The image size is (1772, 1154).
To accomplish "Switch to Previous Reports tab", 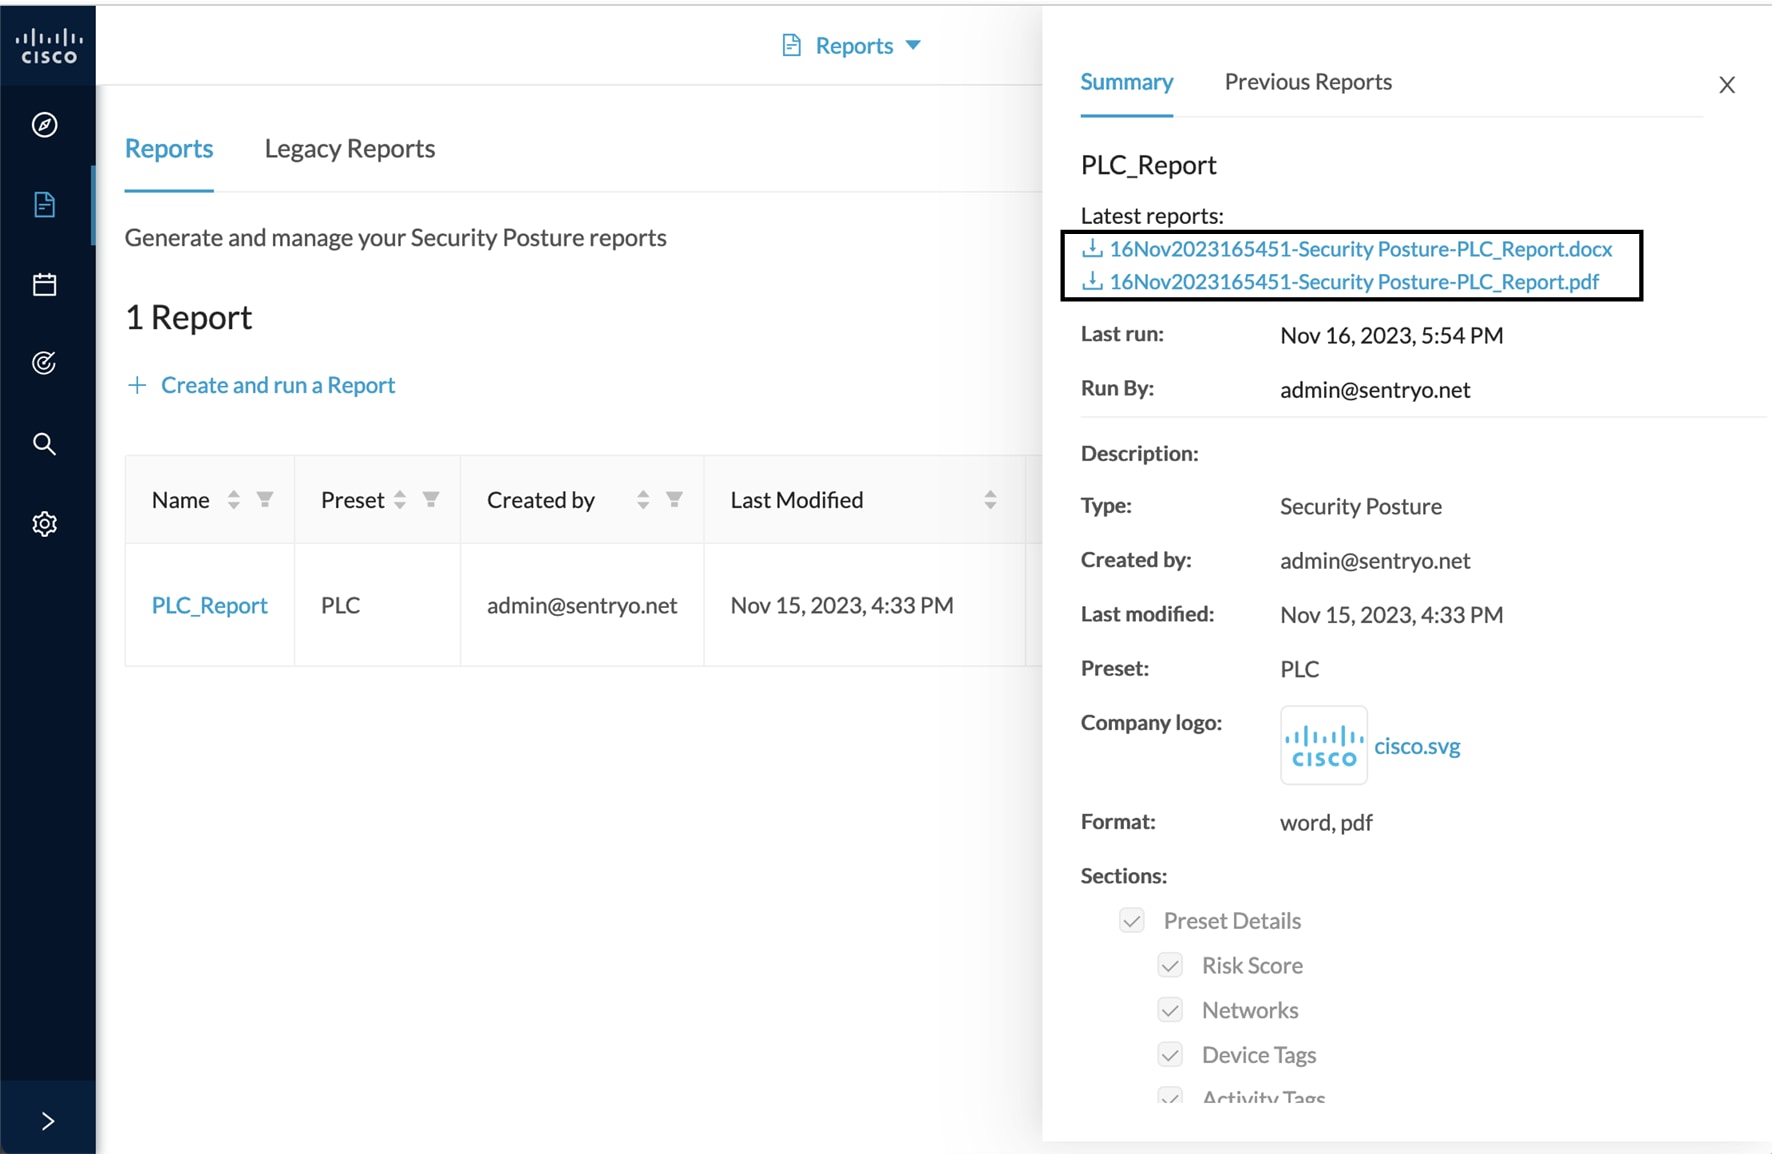I will [x=1307, y=82].
